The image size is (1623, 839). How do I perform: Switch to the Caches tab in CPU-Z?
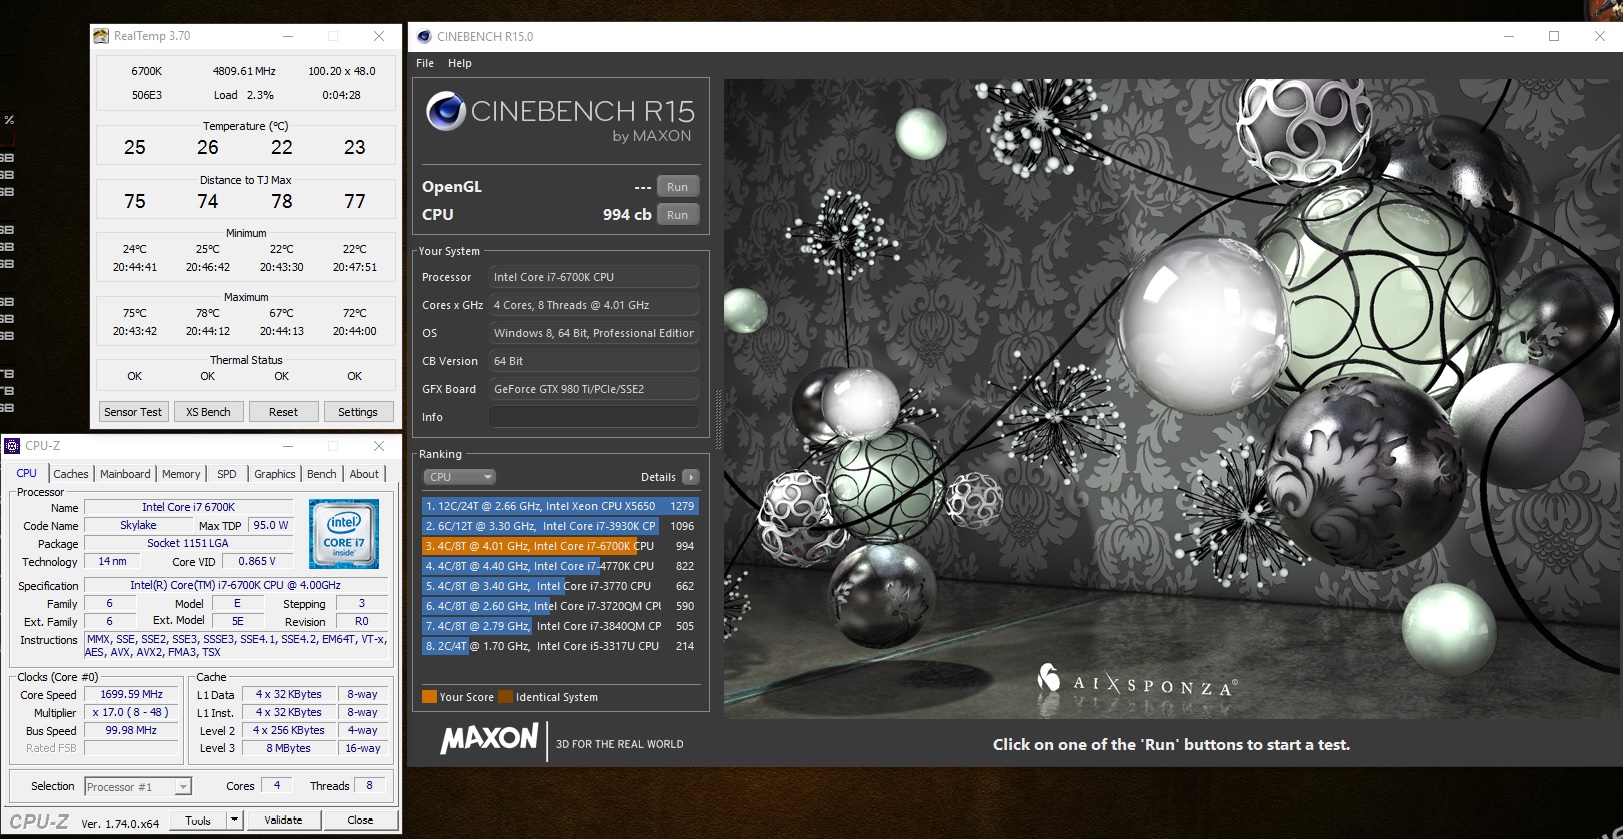point(71,474)
